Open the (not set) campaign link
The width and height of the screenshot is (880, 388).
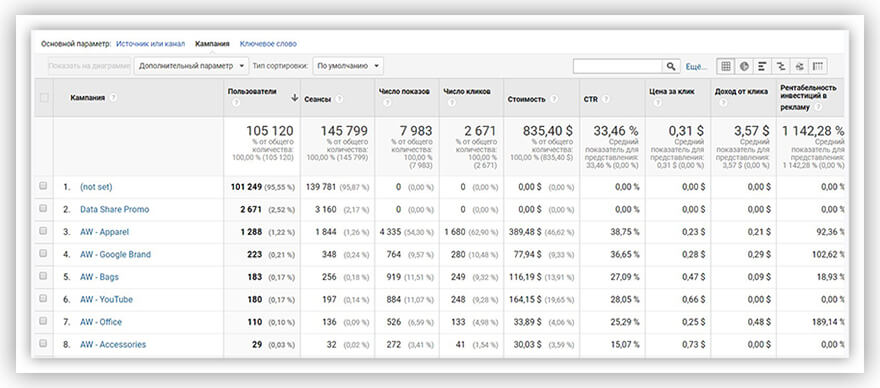coord(96,187)
